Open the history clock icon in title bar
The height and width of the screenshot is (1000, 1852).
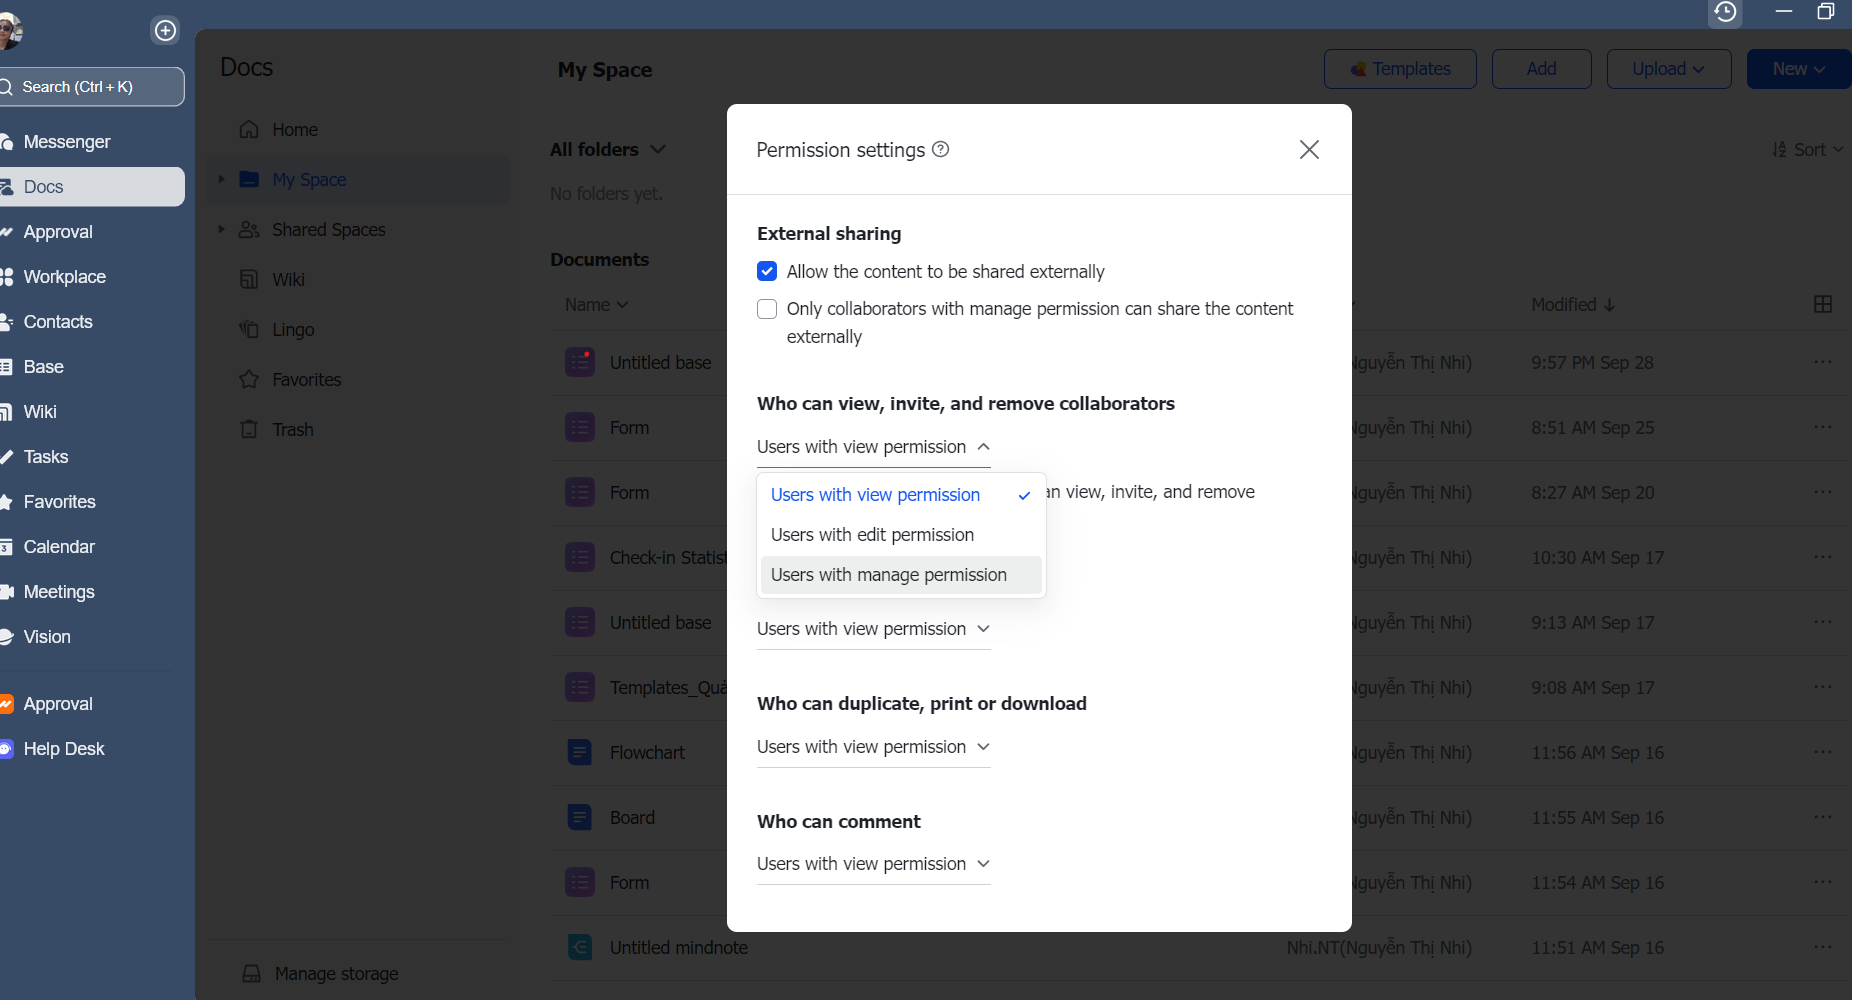[x=1725, y=12]
